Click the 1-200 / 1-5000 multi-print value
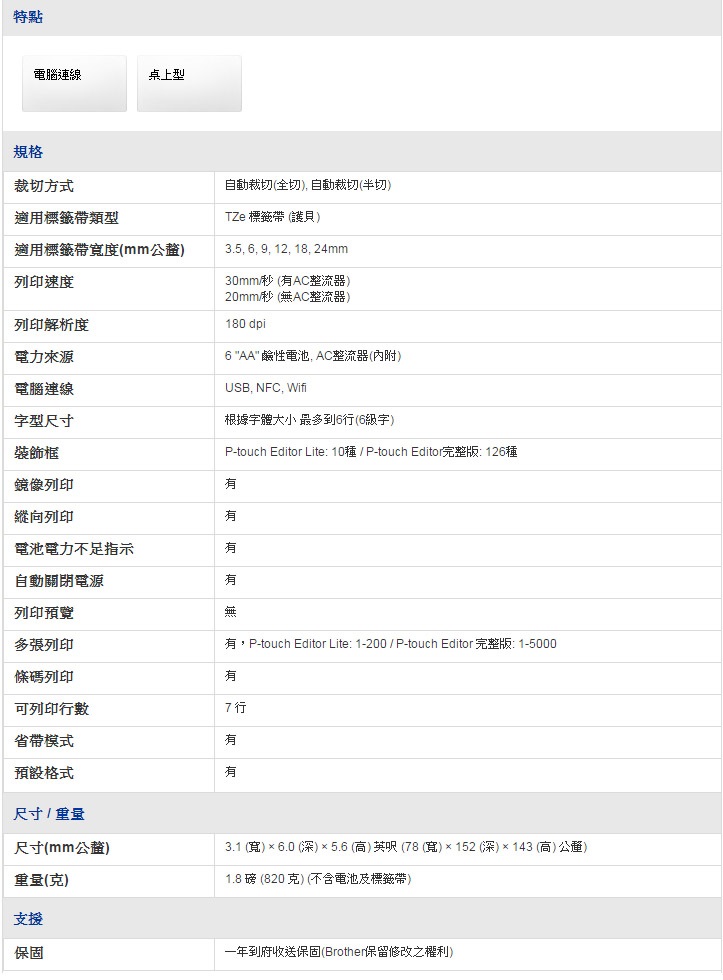 click(391, 644)
